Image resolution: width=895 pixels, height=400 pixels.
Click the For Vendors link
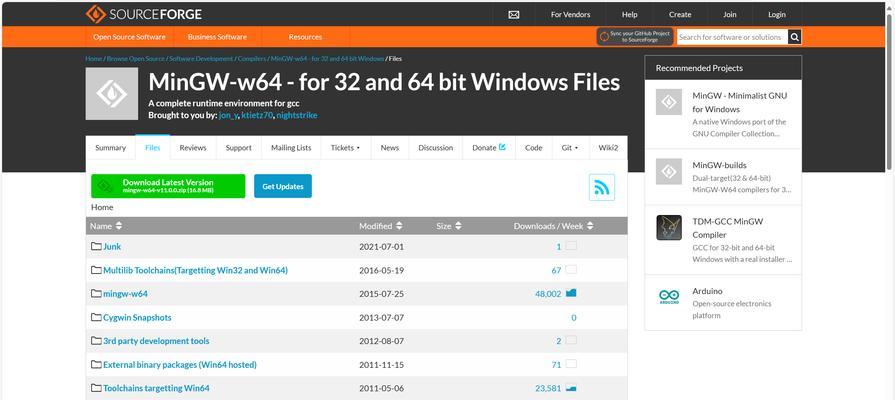pos(571,15)
